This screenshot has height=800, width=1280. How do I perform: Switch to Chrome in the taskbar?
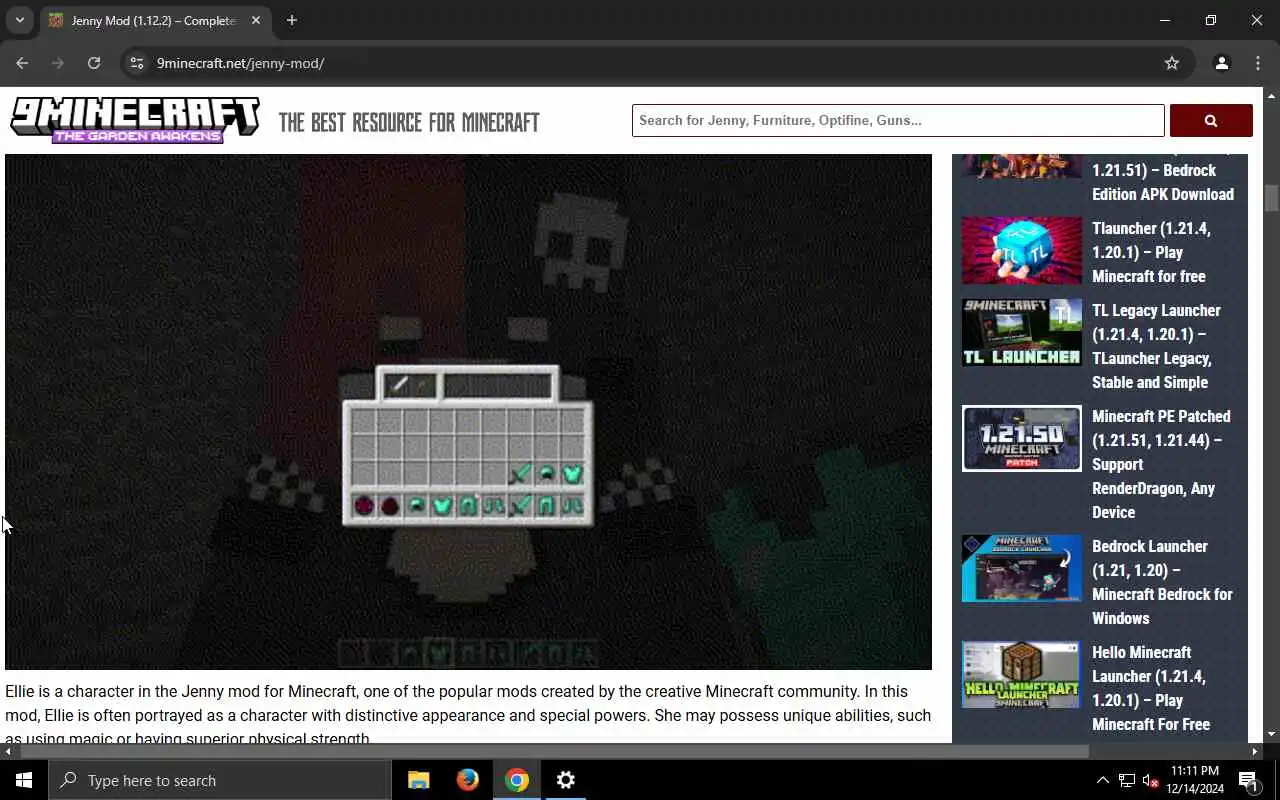click(x=516, y=780)
